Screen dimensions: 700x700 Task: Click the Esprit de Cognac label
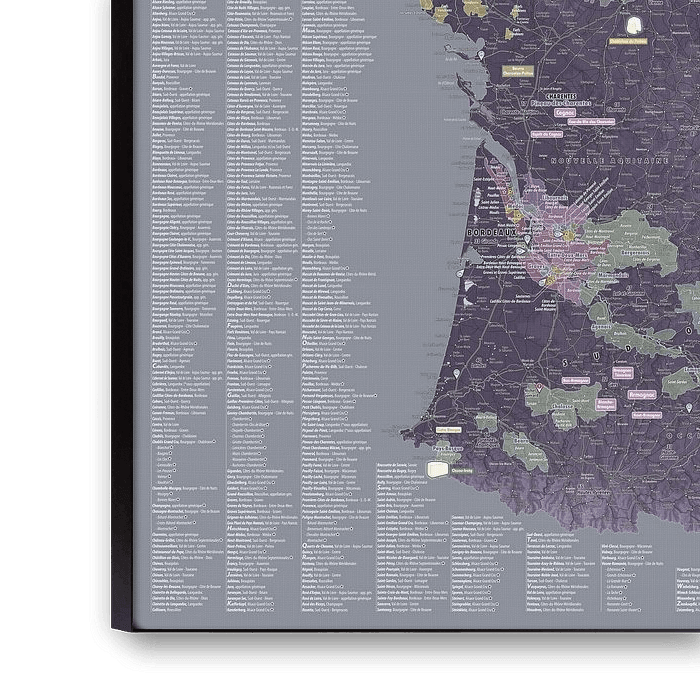[549, 133]
